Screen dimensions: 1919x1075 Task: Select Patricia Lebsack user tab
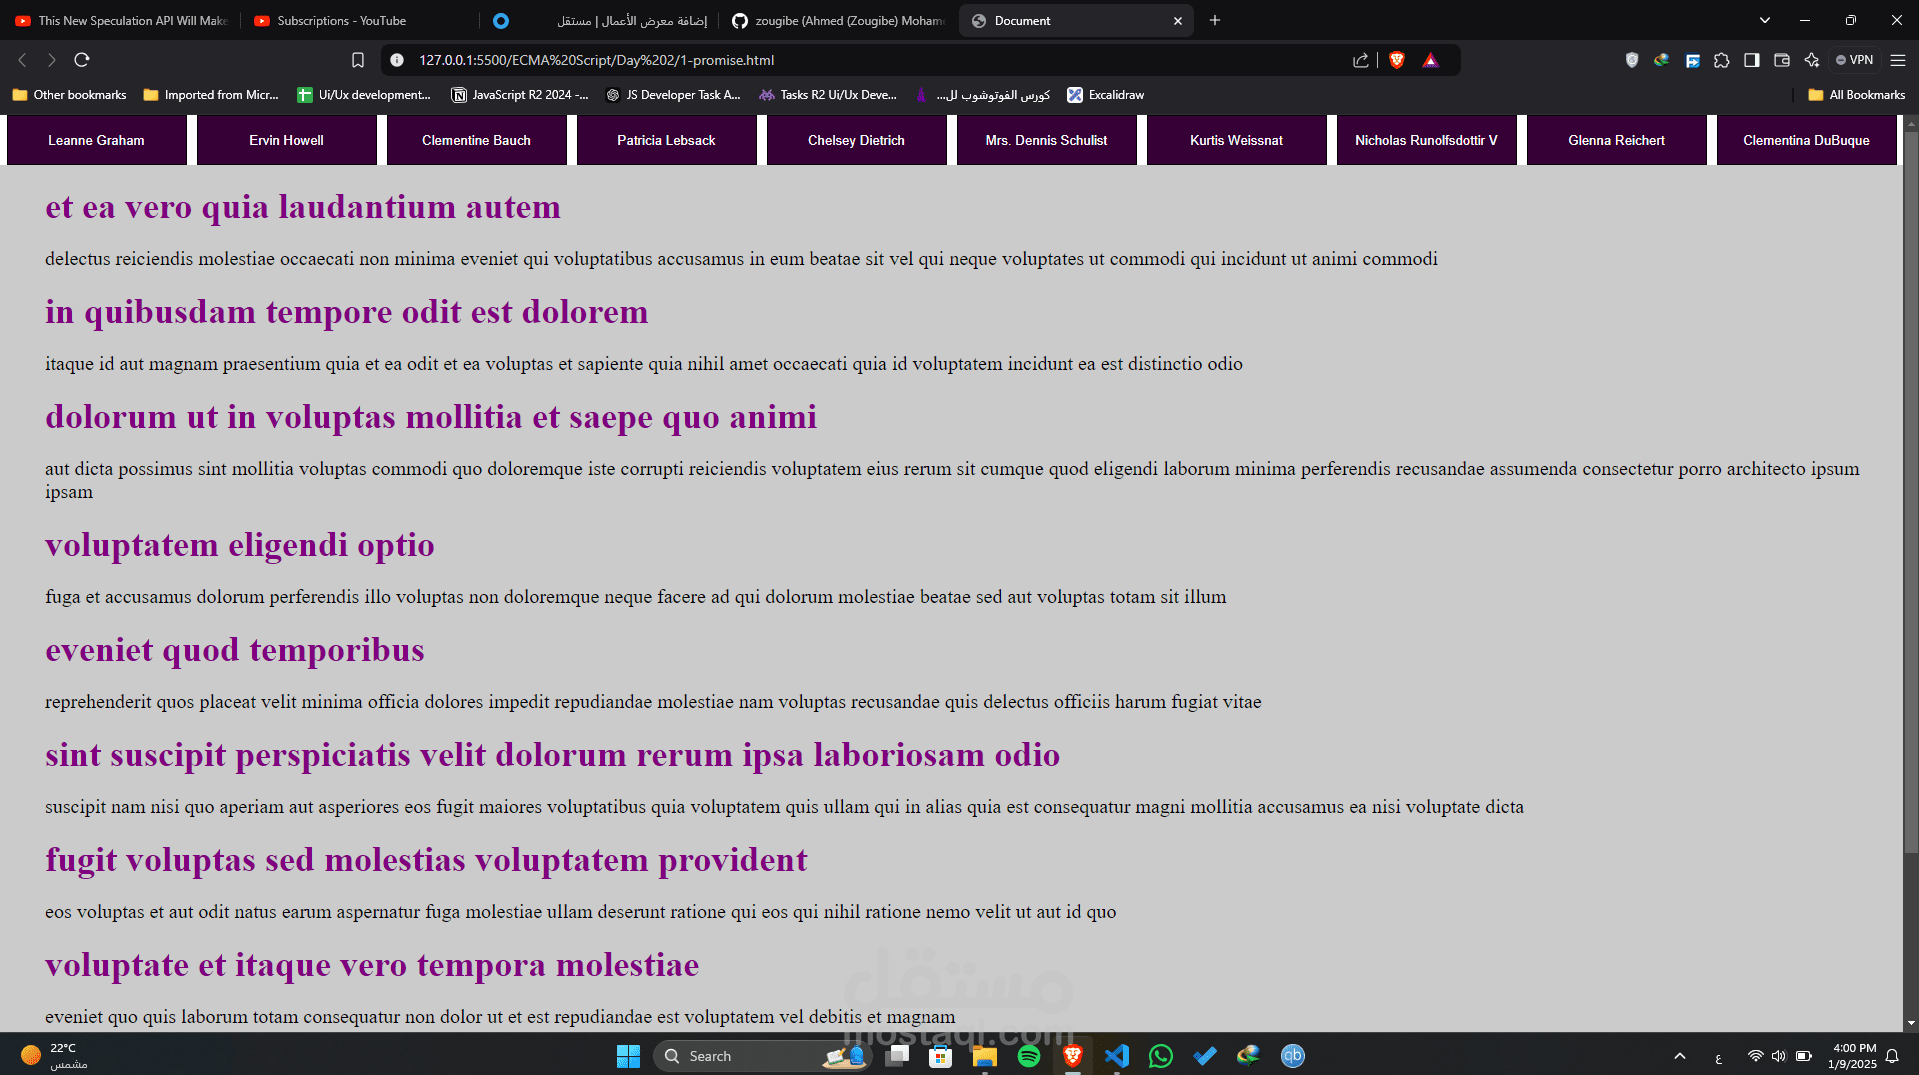tap(666, 140)
